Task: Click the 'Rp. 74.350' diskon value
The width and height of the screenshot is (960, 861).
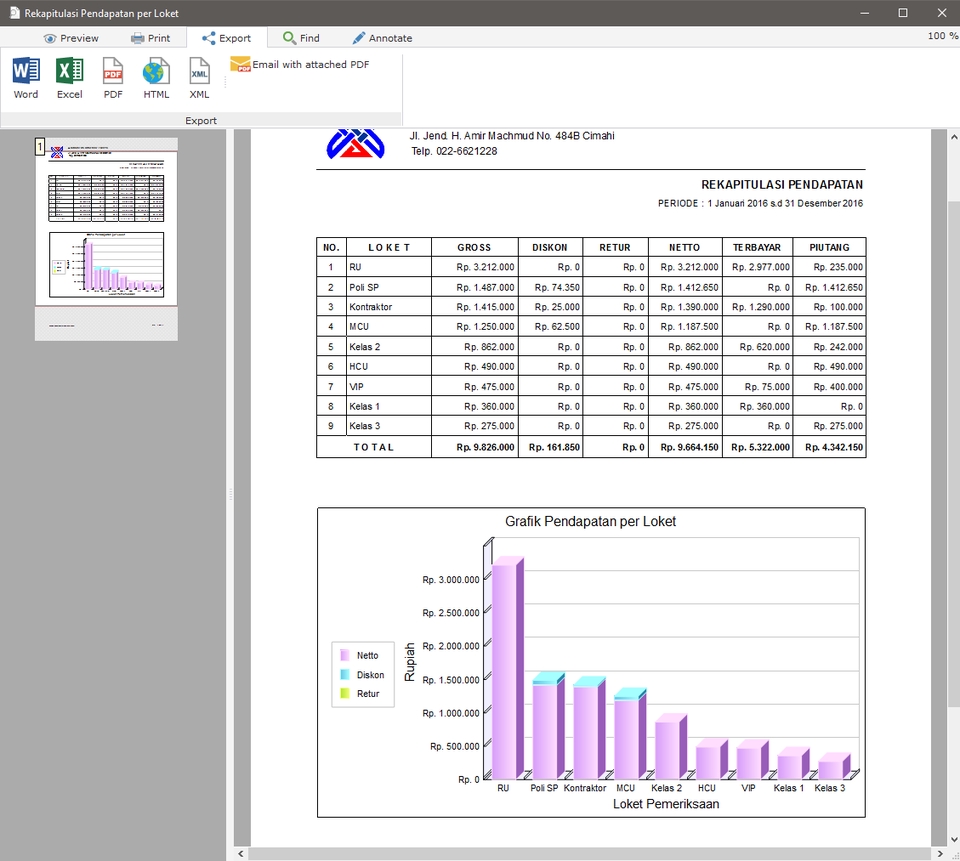Action: pyautogui.click(x=557, y=287)
